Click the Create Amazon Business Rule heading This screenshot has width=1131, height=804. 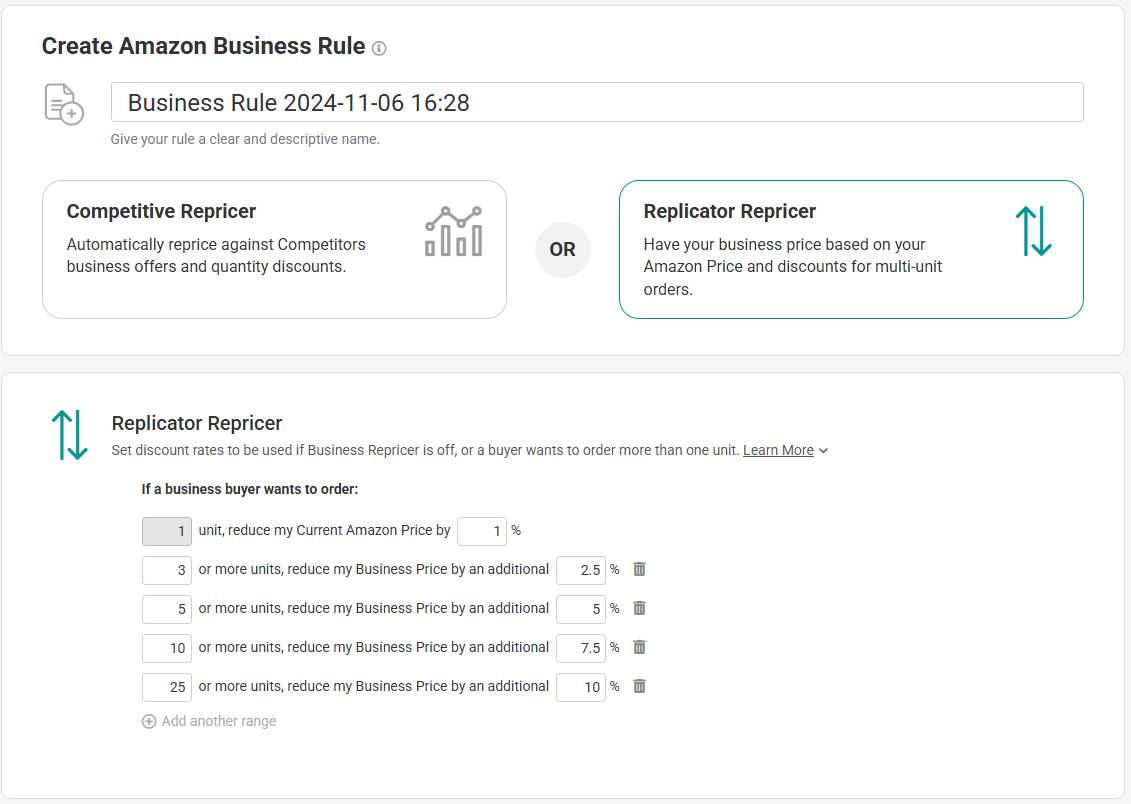pyautogui.click(x=203, y=46)
